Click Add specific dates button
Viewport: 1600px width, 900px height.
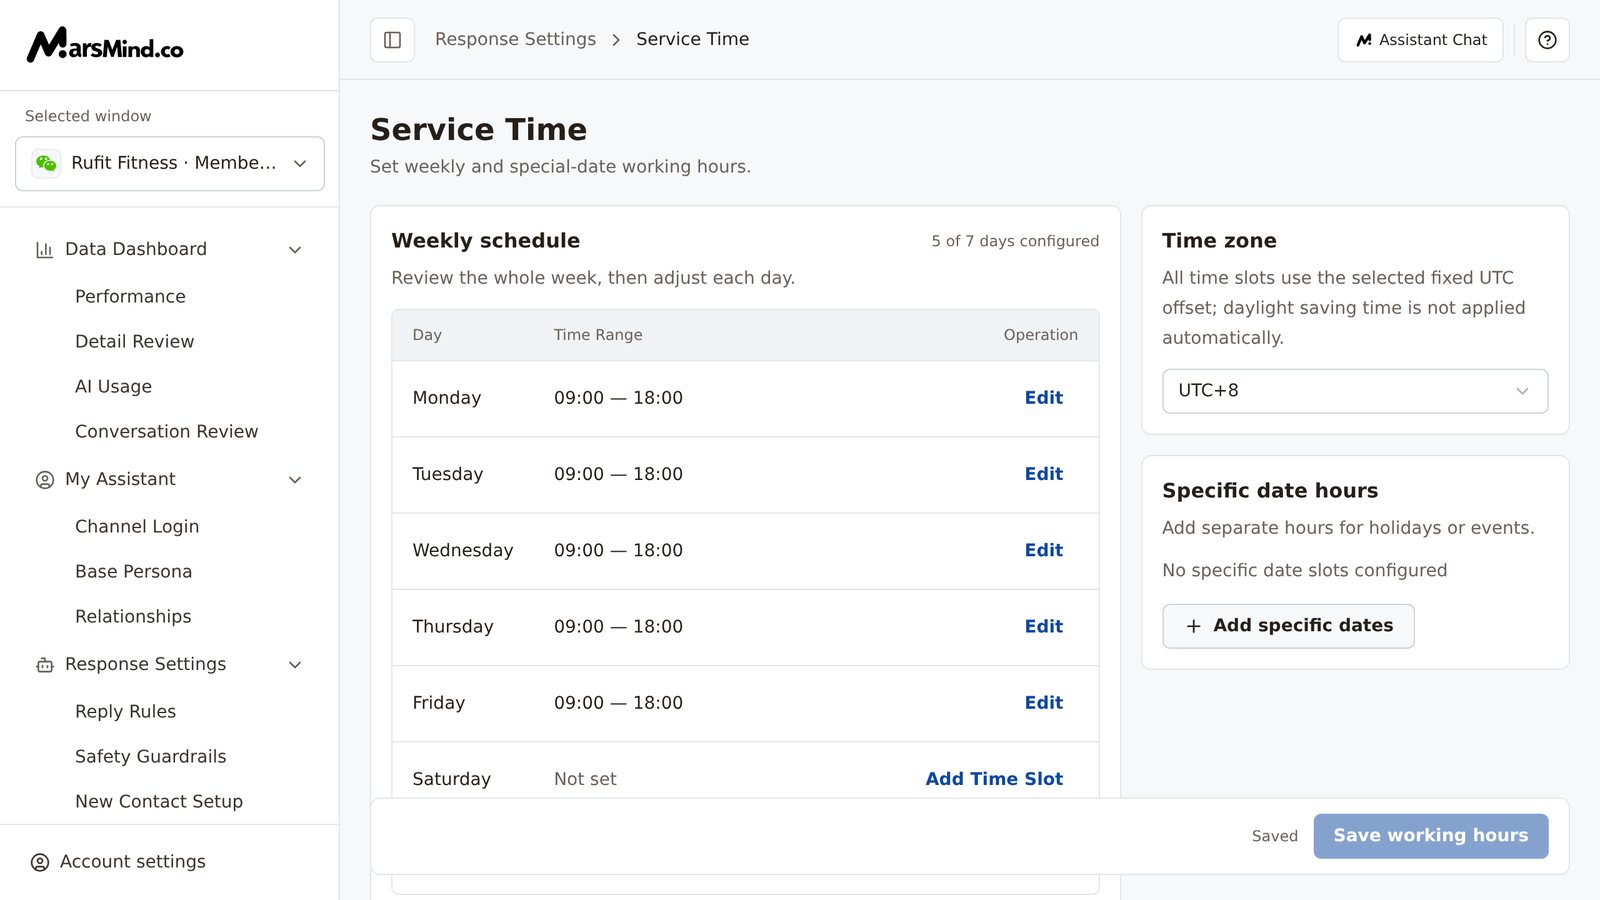pos(1288,626)
